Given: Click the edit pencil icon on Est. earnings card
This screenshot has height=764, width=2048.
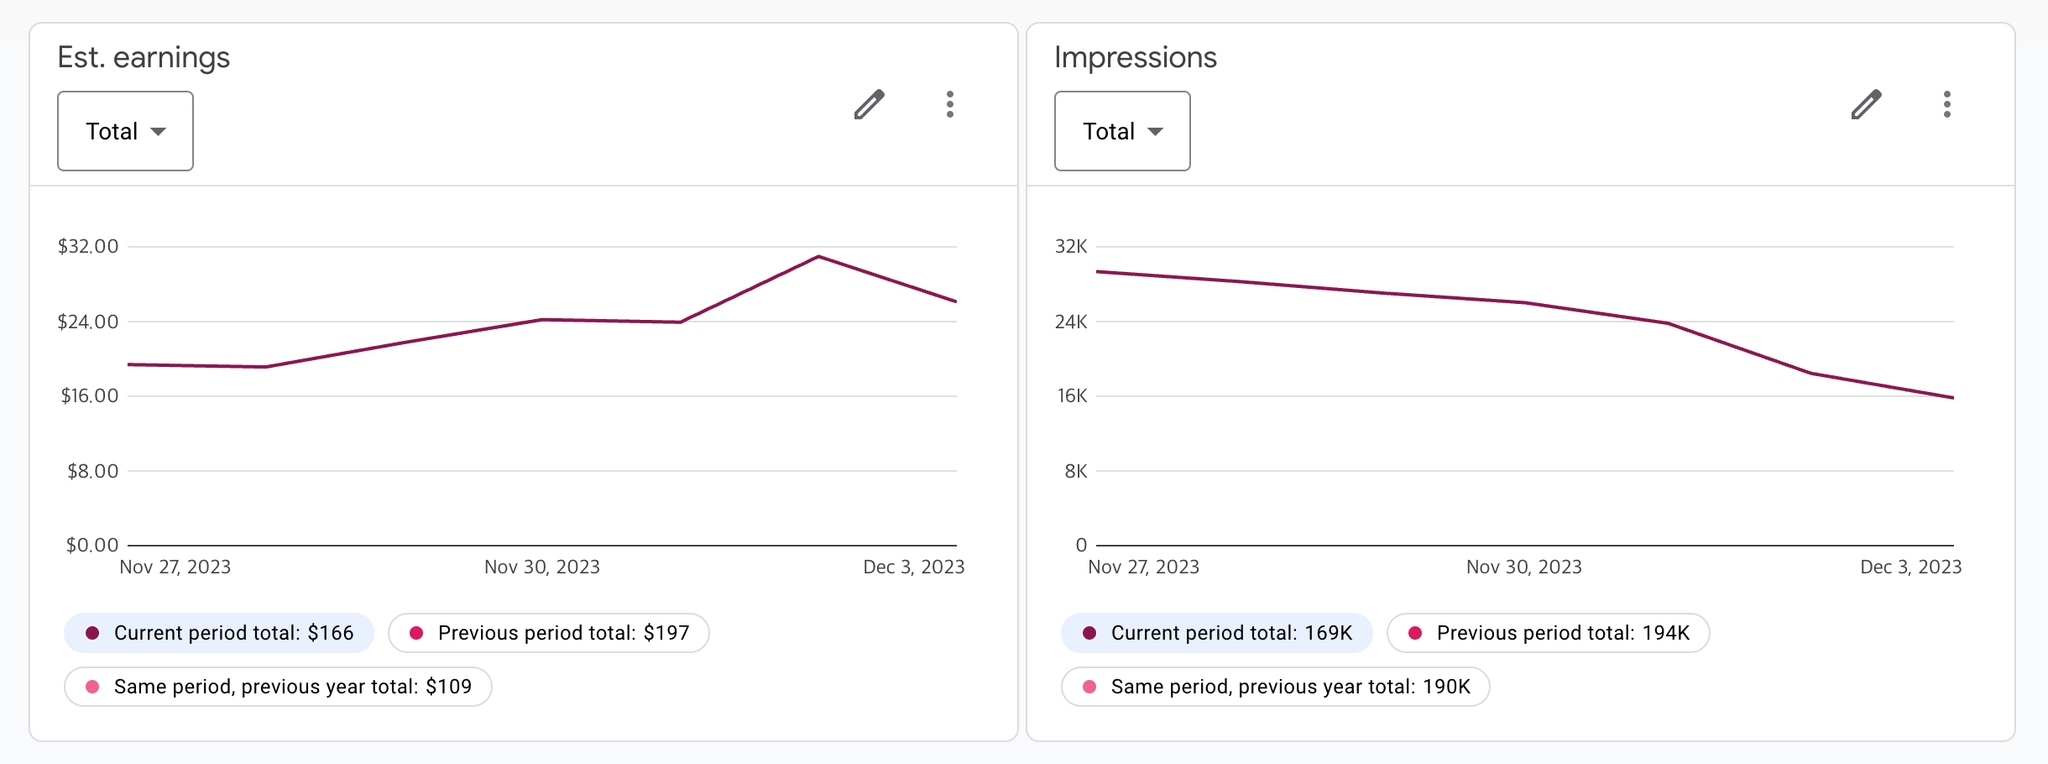Looking at the screenshot, I should point(869,105).
